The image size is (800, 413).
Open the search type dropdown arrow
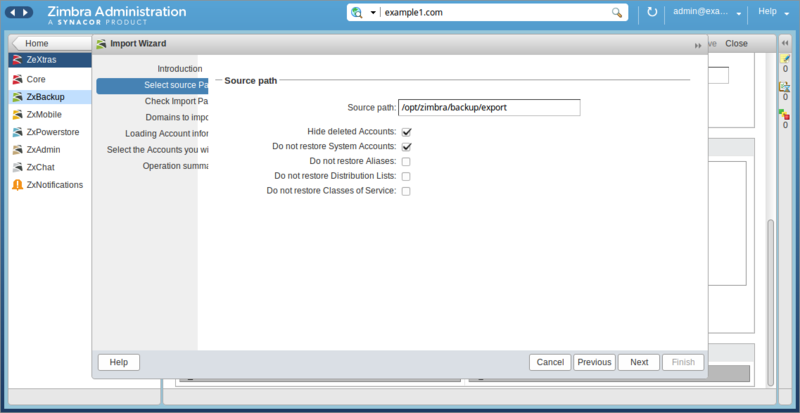pyautogui.click(x=373, y=13)
